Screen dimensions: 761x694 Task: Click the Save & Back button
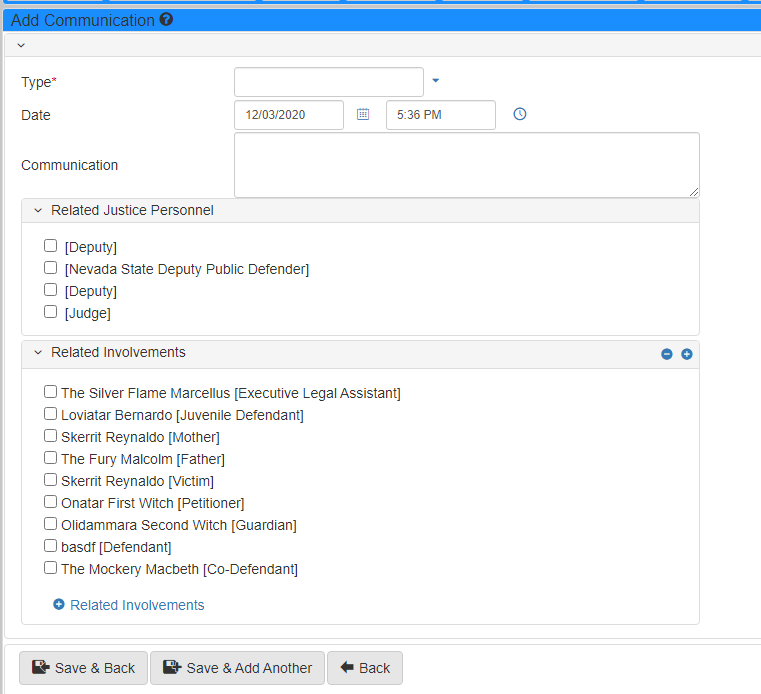83,668
